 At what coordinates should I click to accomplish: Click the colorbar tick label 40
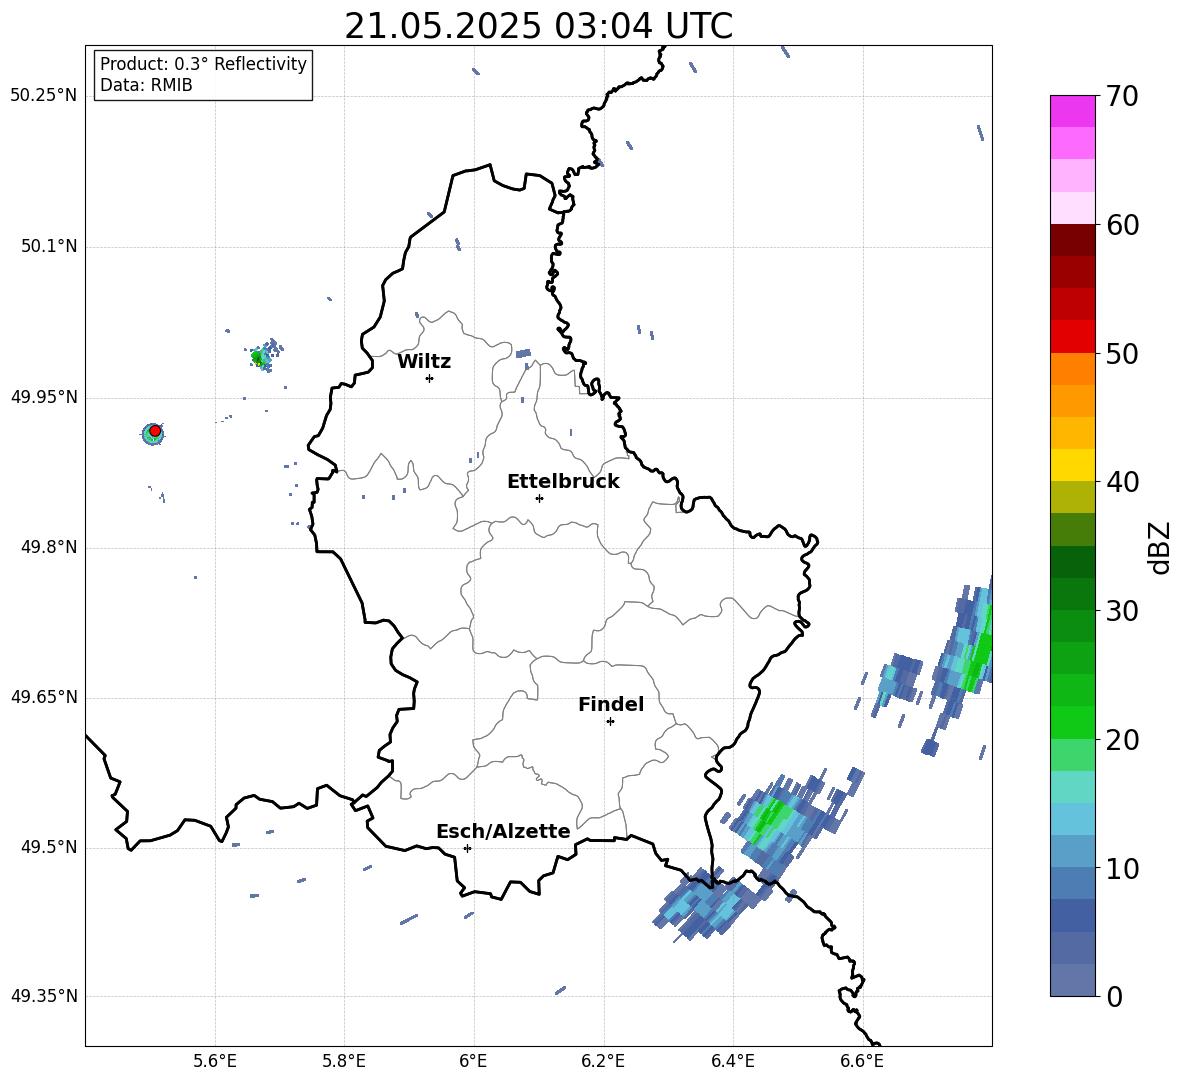pos(1122,482)
